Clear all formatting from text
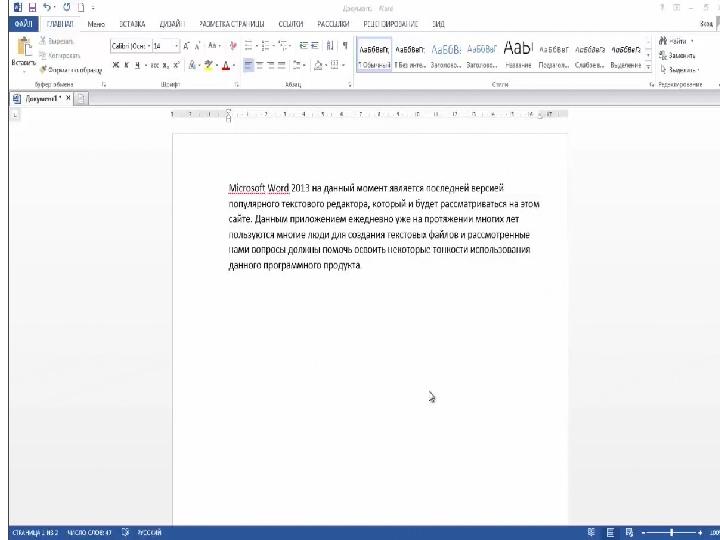 (x=233, y=46)
